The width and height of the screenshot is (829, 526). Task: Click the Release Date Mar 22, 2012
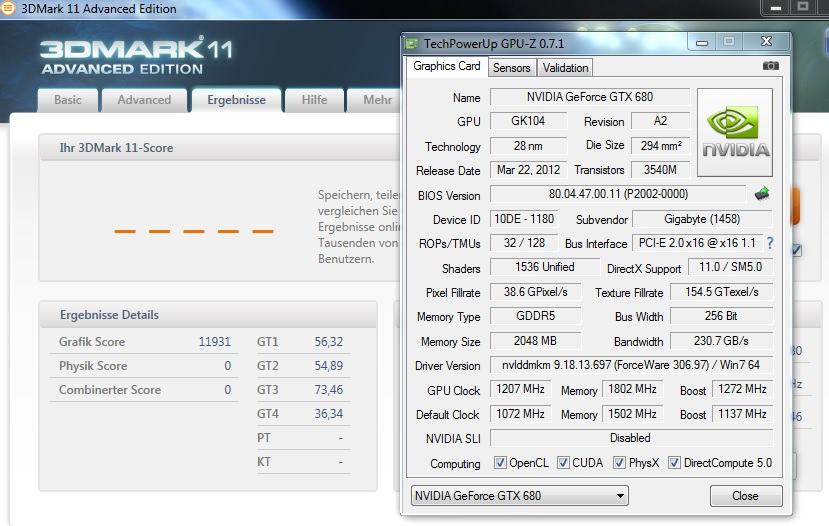(528, 170)
